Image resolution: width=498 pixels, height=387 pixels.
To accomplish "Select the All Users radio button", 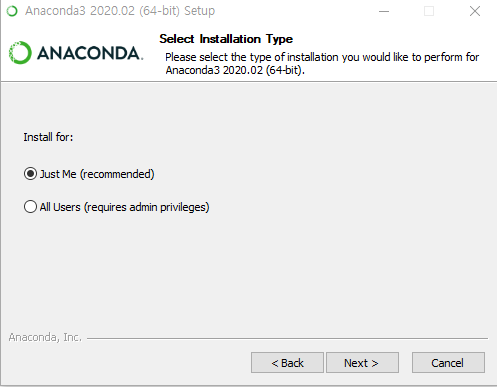I will 30,207.
